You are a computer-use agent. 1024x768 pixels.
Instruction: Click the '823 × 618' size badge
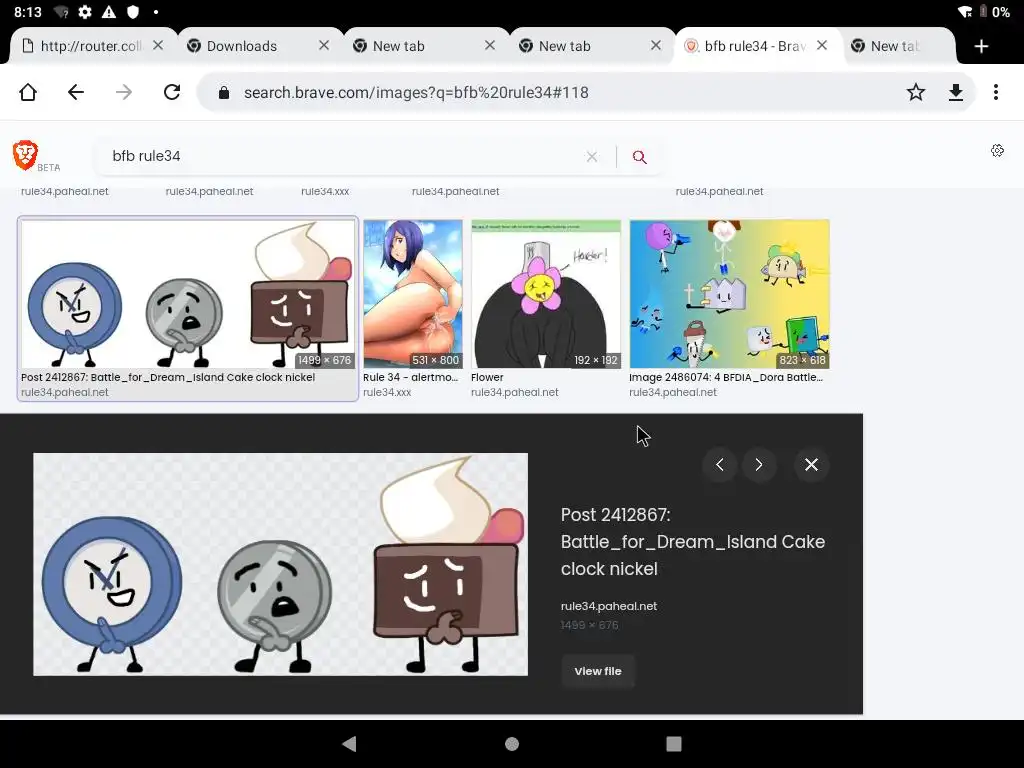(802, 360)
